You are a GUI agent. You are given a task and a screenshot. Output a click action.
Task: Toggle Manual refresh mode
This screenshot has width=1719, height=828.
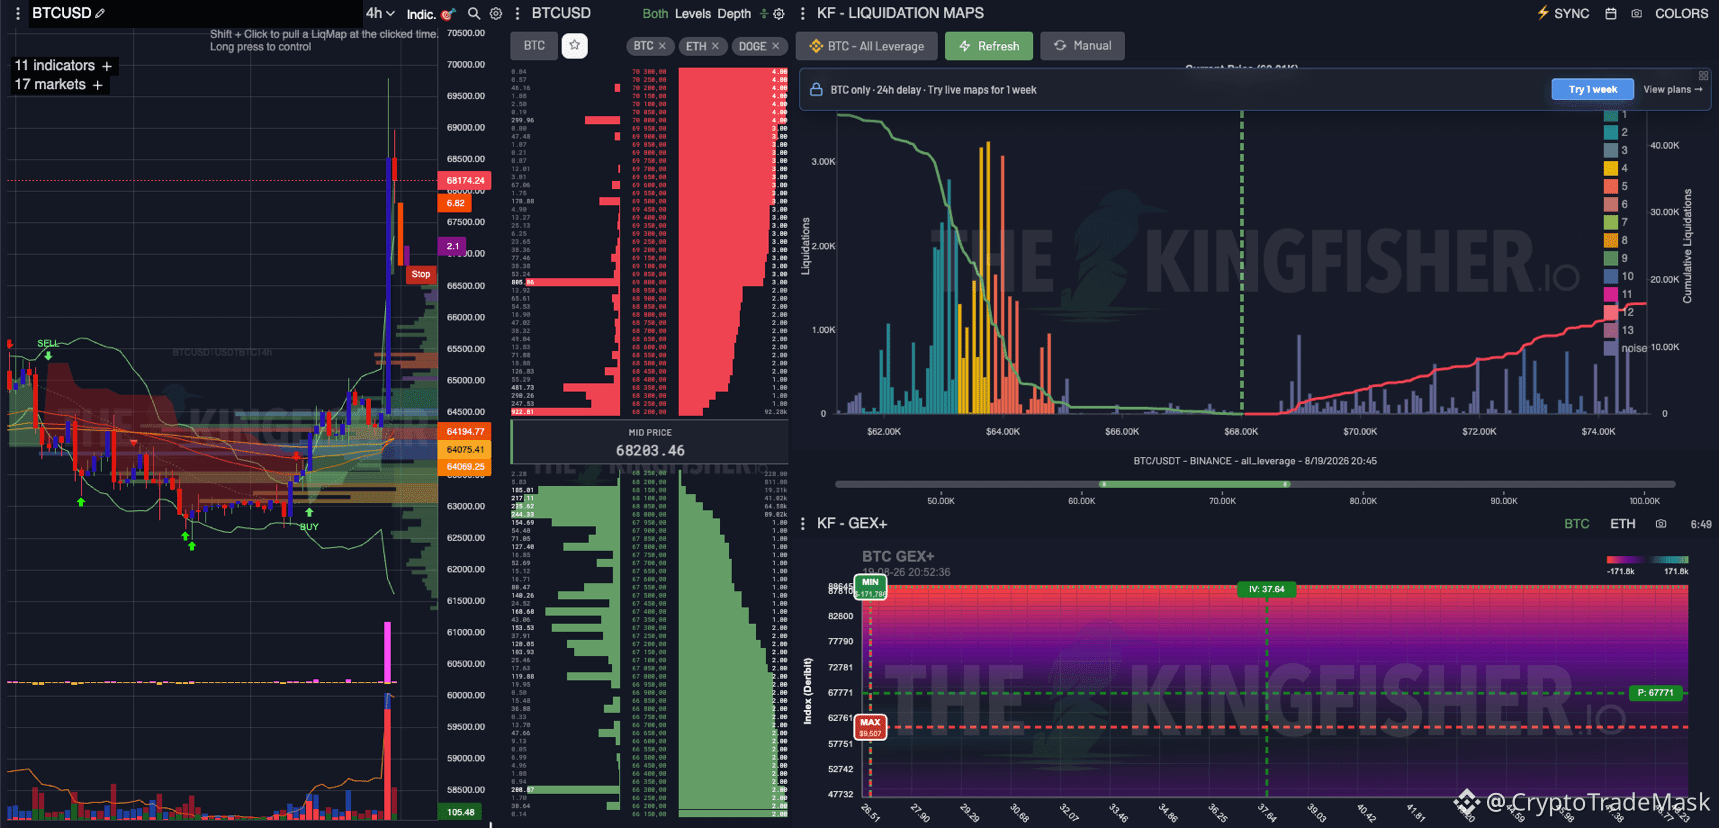pos(1083,46)
